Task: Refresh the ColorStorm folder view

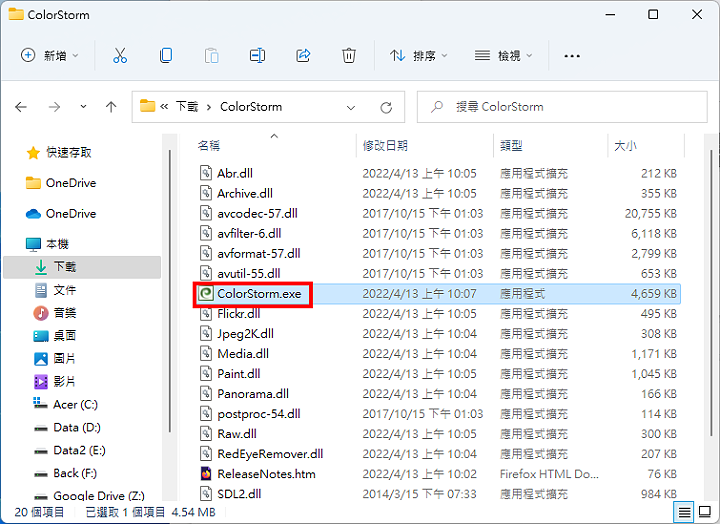Action: 386,107
